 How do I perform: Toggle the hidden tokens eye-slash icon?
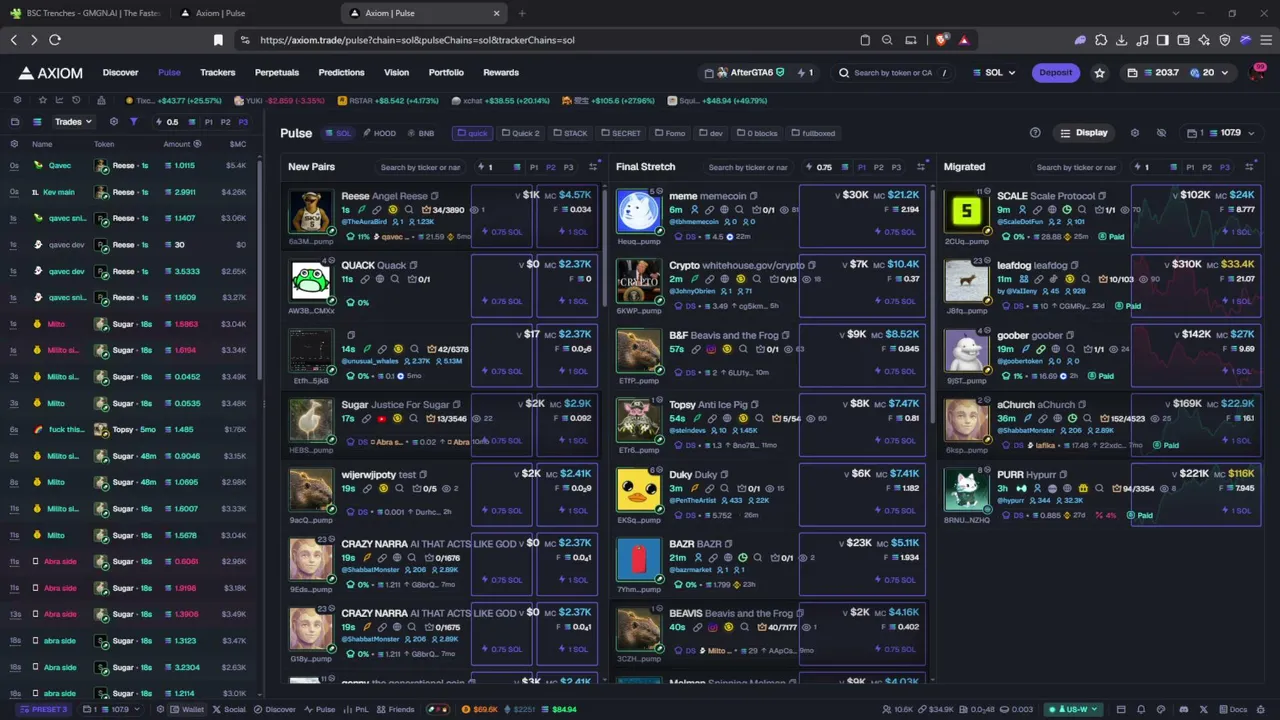pos(1161,133)
